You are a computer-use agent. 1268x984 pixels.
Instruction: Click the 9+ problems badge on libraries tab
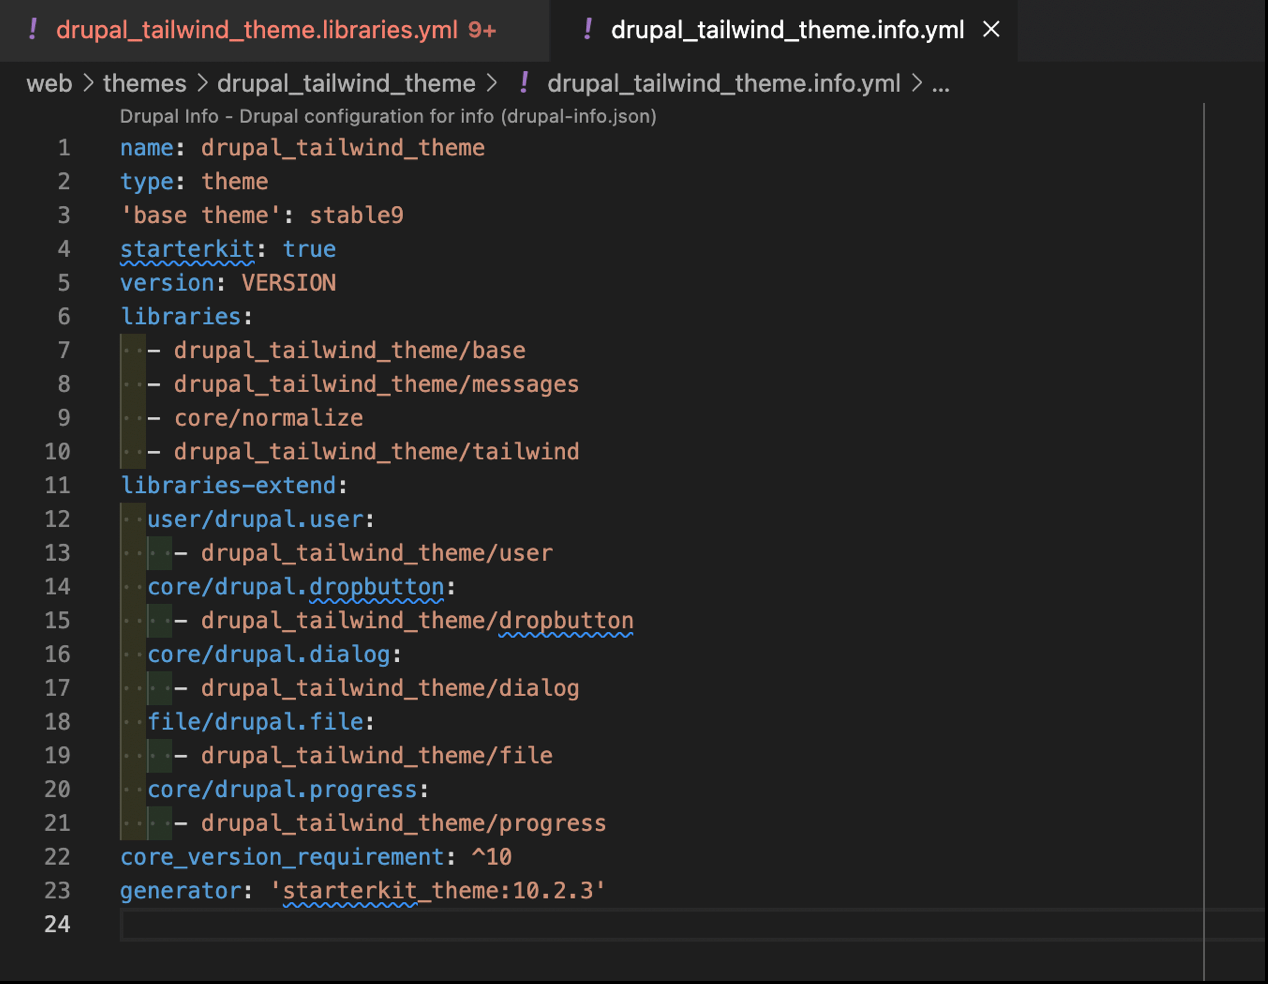click(482, 30)
